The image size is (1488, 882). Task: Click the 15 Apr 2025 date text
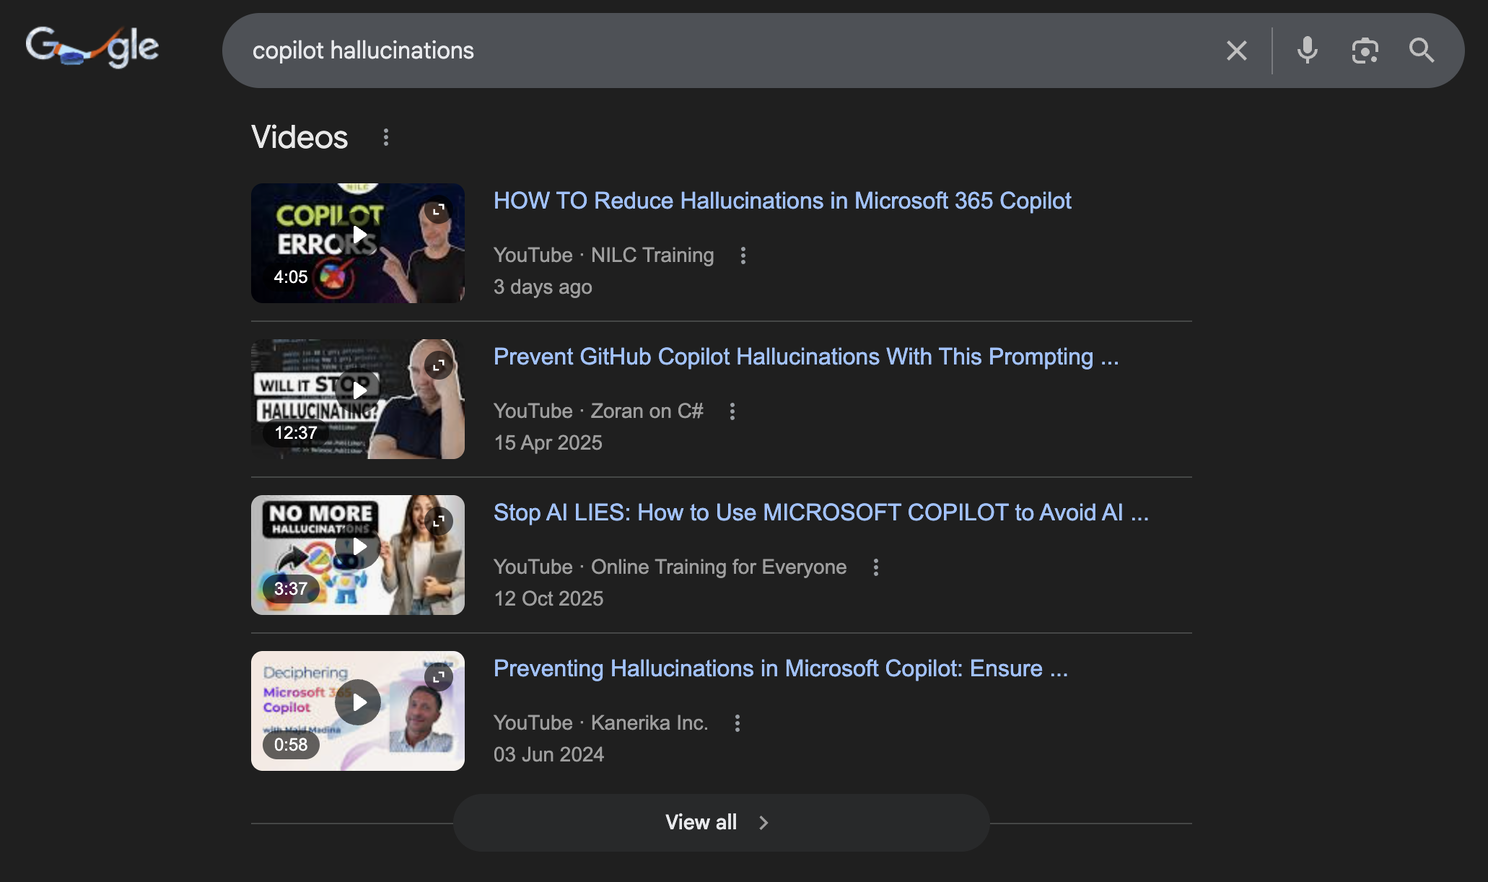(x=548, y=443)
